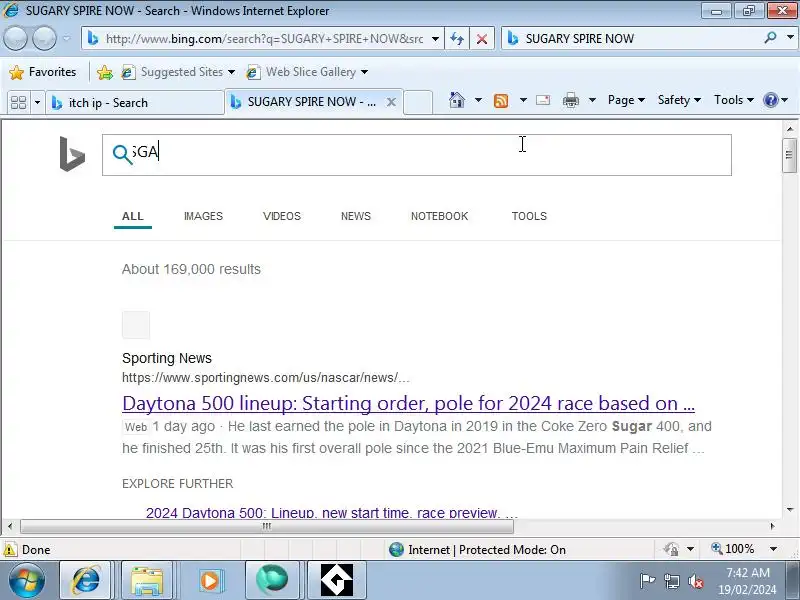Open the Daytona 500 lineup result link

(x=408, y=404)
